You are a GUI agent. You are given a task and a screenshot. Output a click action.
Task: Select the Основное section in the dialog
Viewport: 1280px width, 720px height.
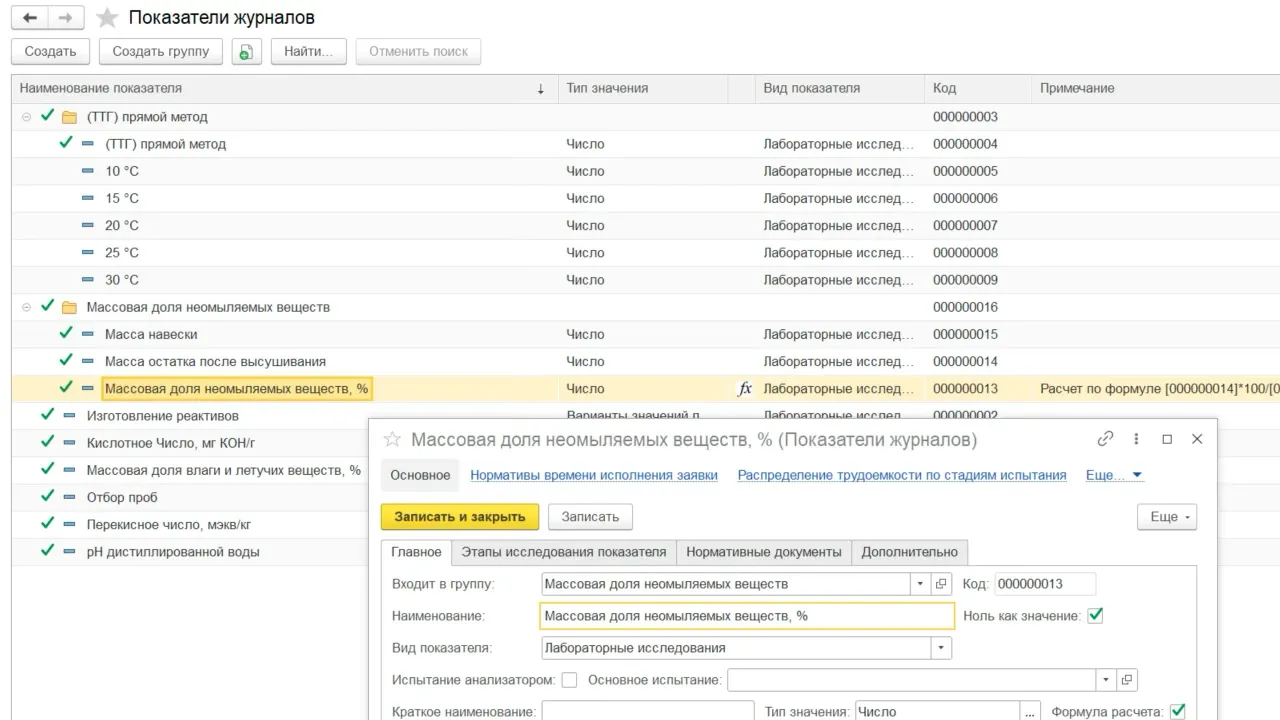point(420,475)
